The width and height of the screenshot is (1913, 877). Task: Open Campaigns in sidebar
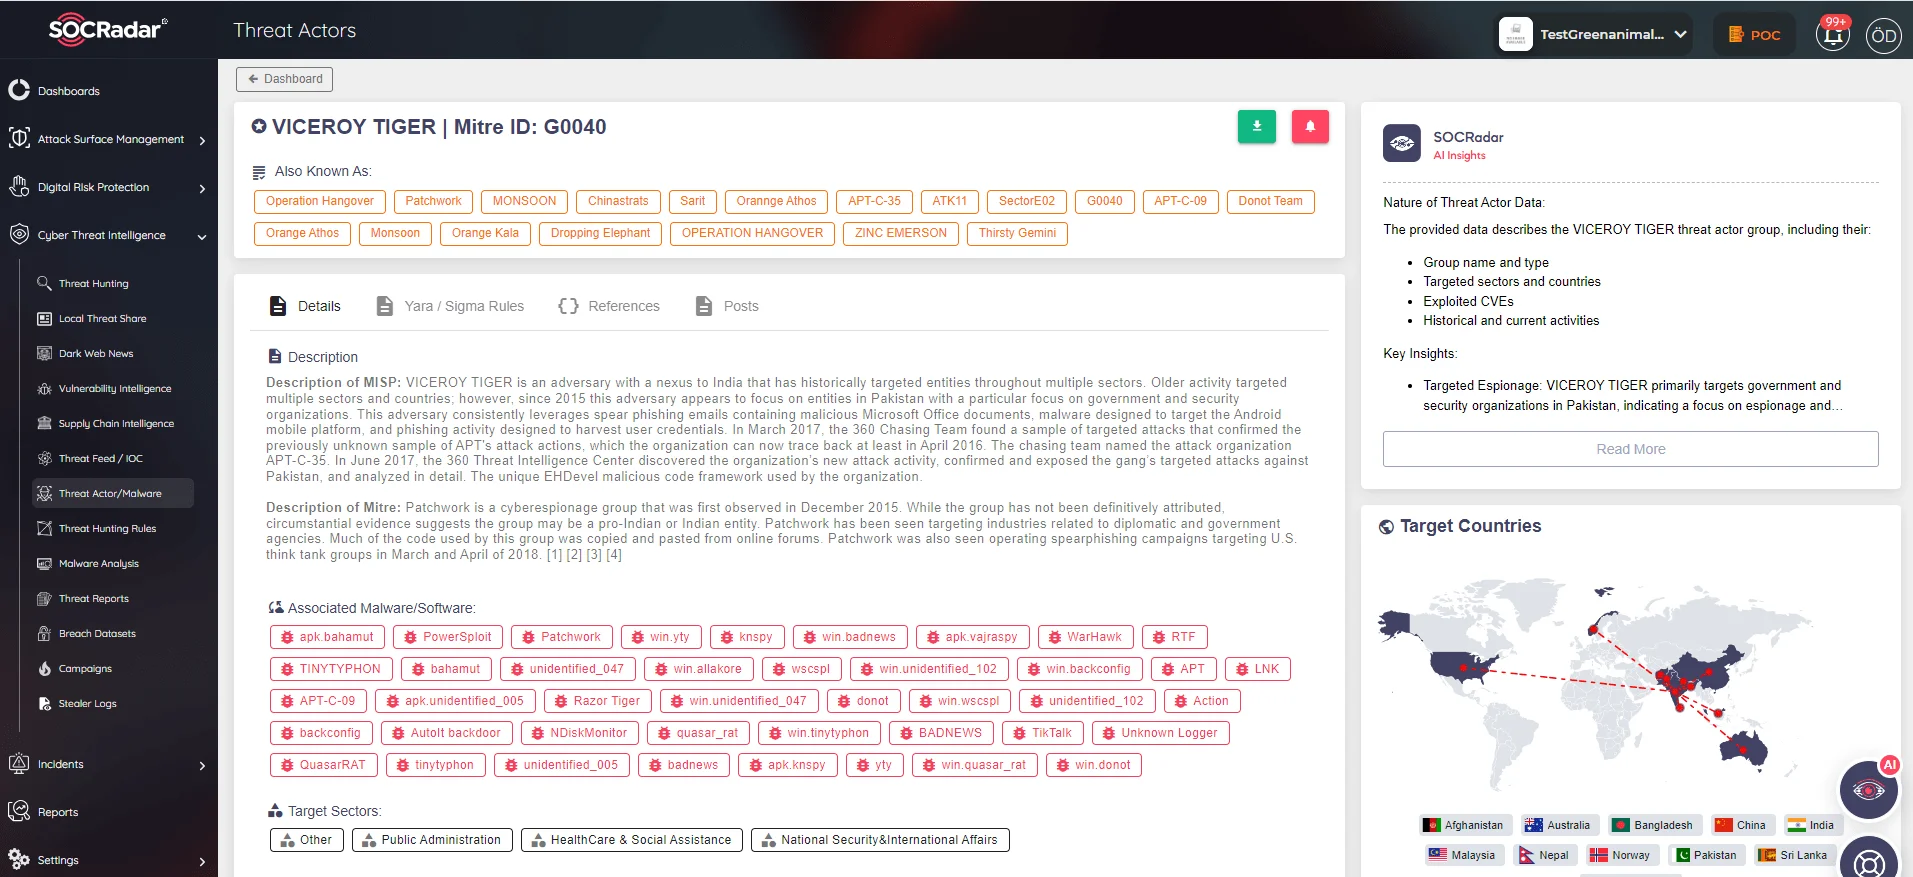click(85, 669)
